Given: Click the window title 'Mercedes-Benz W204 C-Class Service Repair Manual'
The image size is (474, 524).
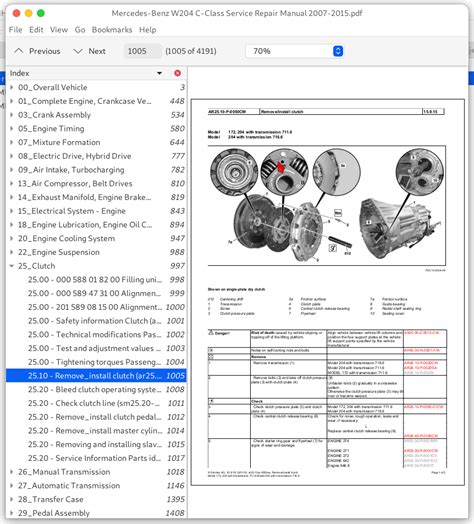Looking at the screenshot, I should pos(237,13).
